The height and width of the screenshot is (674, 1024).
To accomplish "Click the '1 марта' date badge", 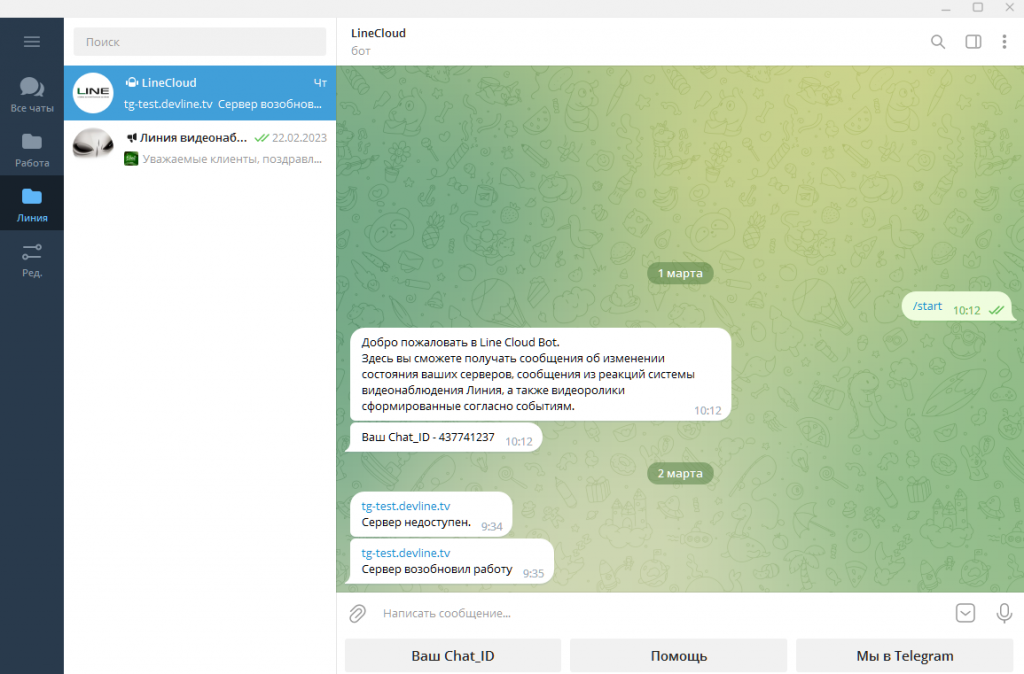I will point(680,273).
